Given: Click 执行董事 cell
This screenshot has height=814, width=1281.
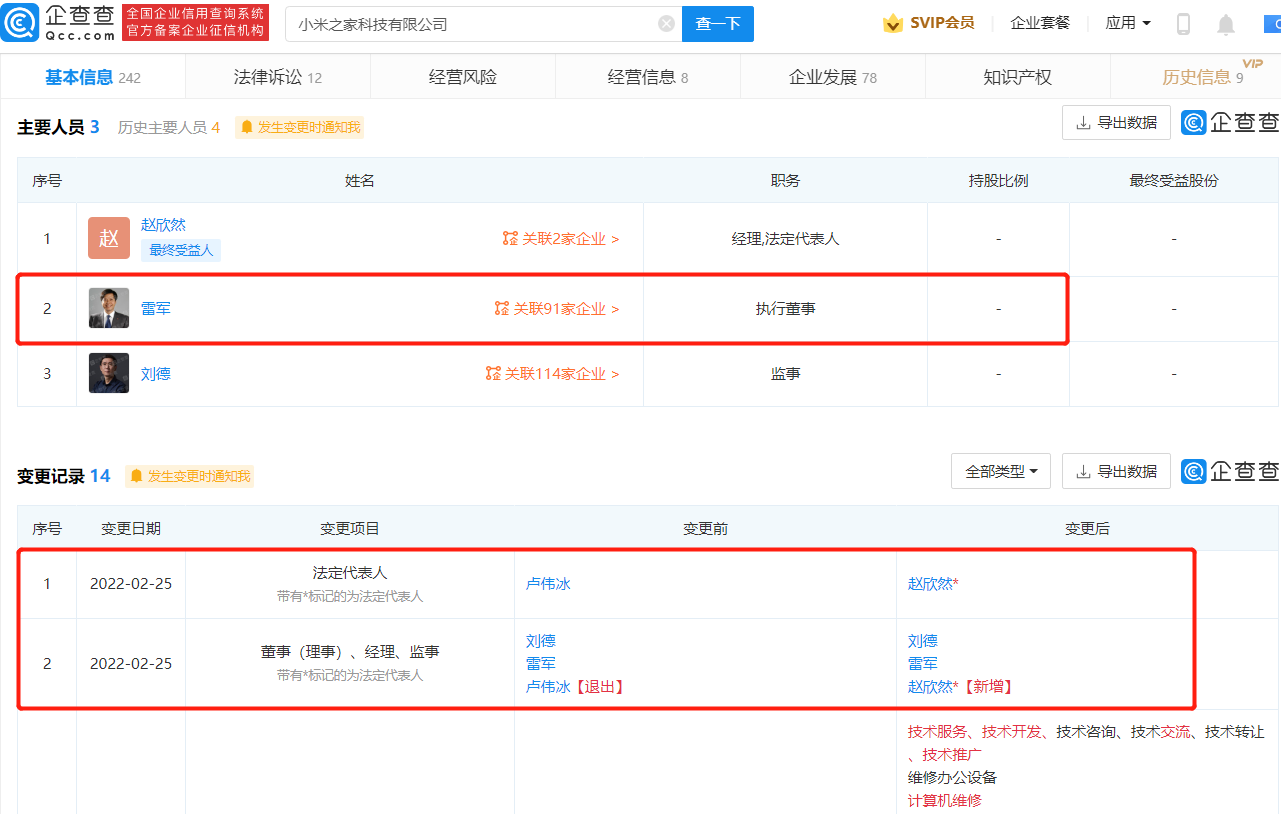Looking at the screenshot, I should pos(785,309).
